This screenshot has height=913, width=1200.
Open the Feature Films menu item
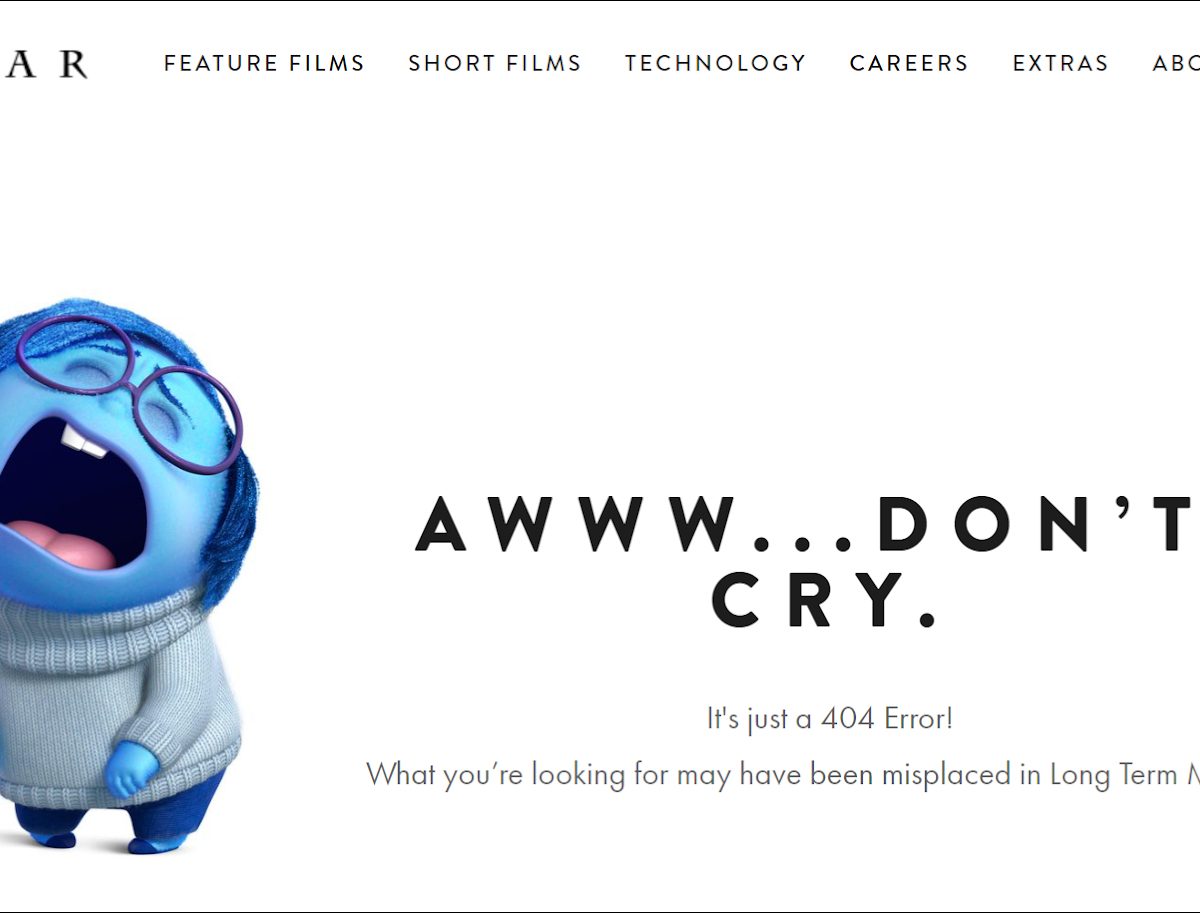coord(264,63)
